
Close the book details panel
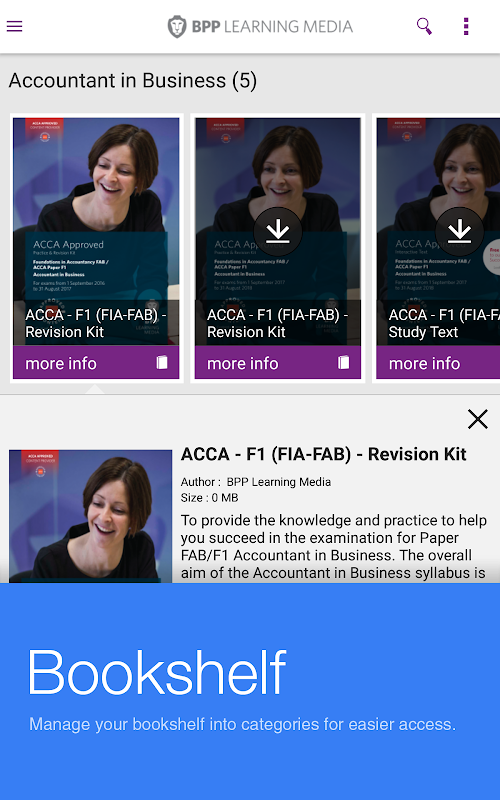478,419
